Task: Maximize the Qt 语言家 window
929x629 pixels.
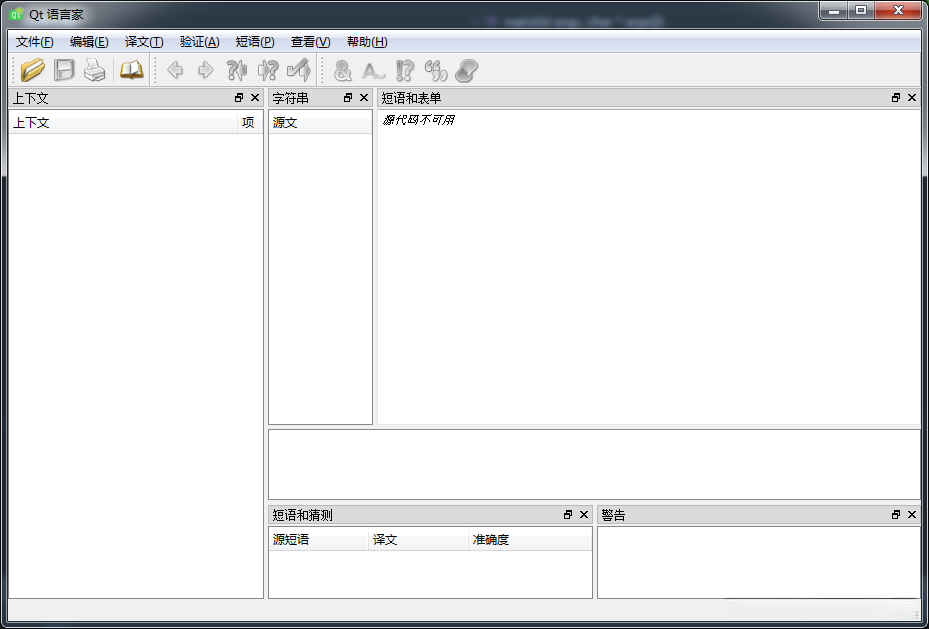Action: (x=861, y=11)
